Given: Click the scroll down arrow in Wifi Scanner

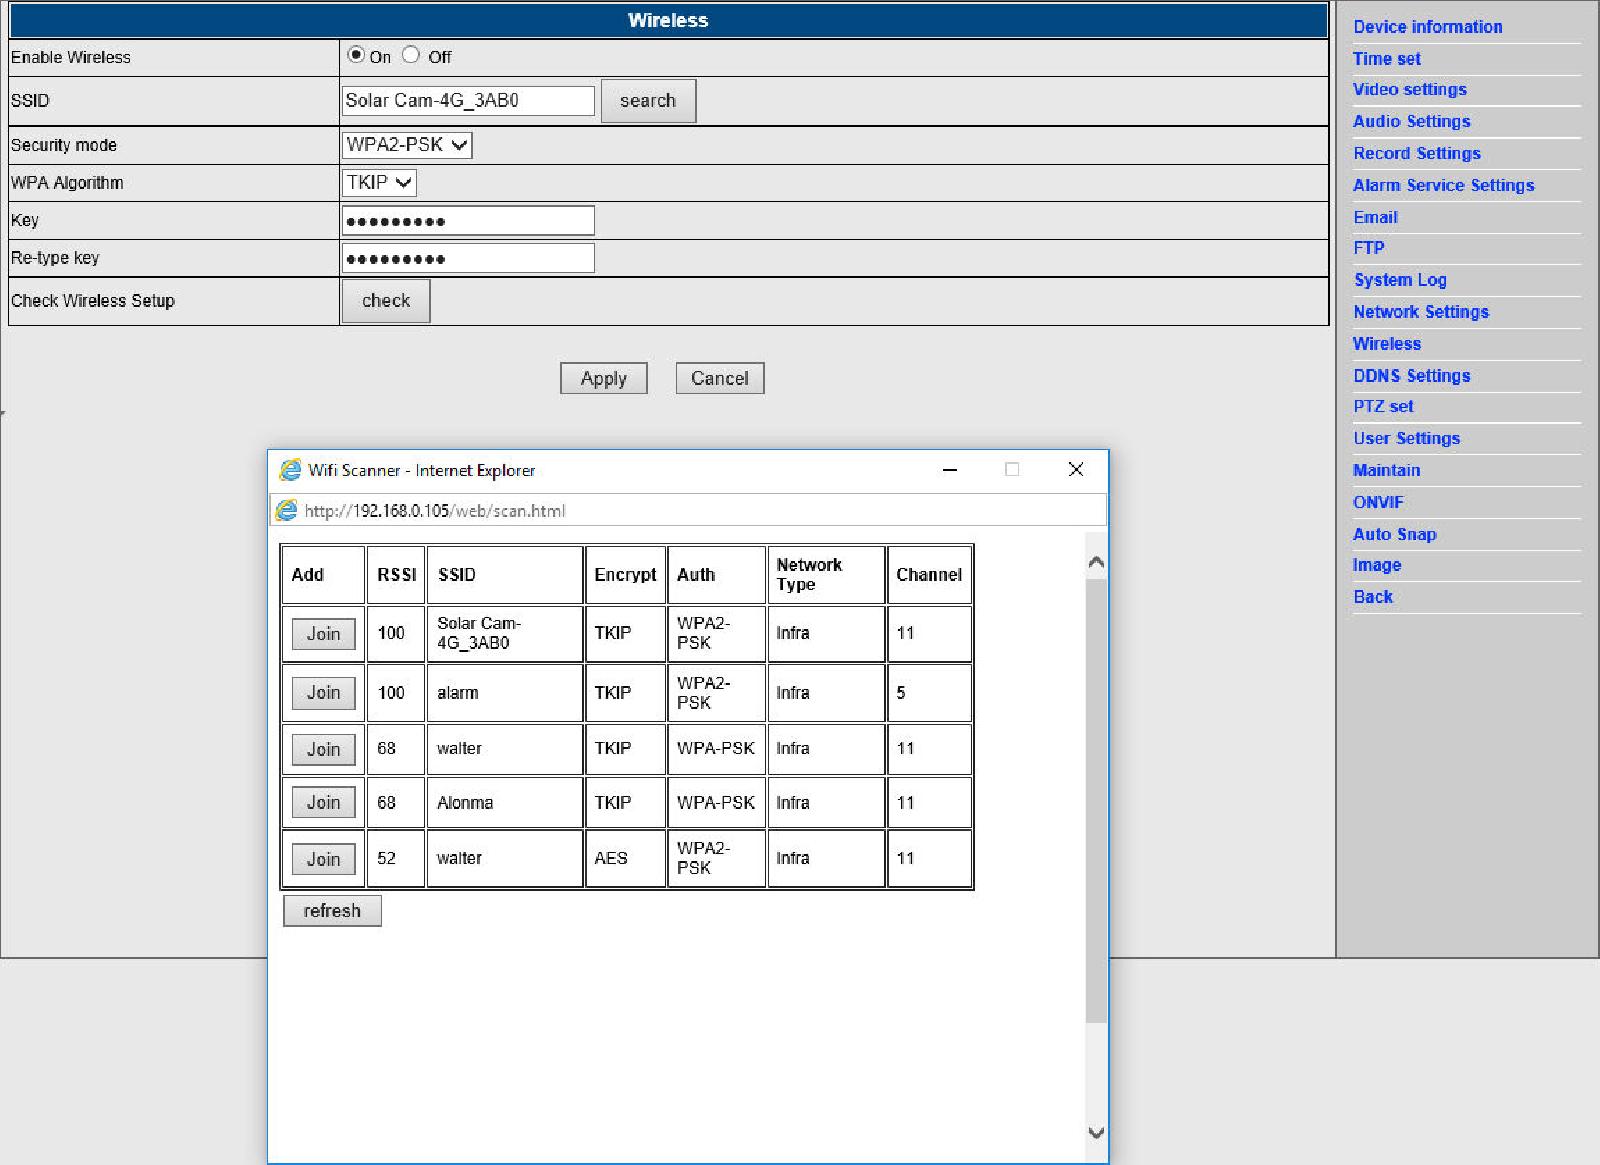Looking at the screenshot, I should [1096, 1132].
